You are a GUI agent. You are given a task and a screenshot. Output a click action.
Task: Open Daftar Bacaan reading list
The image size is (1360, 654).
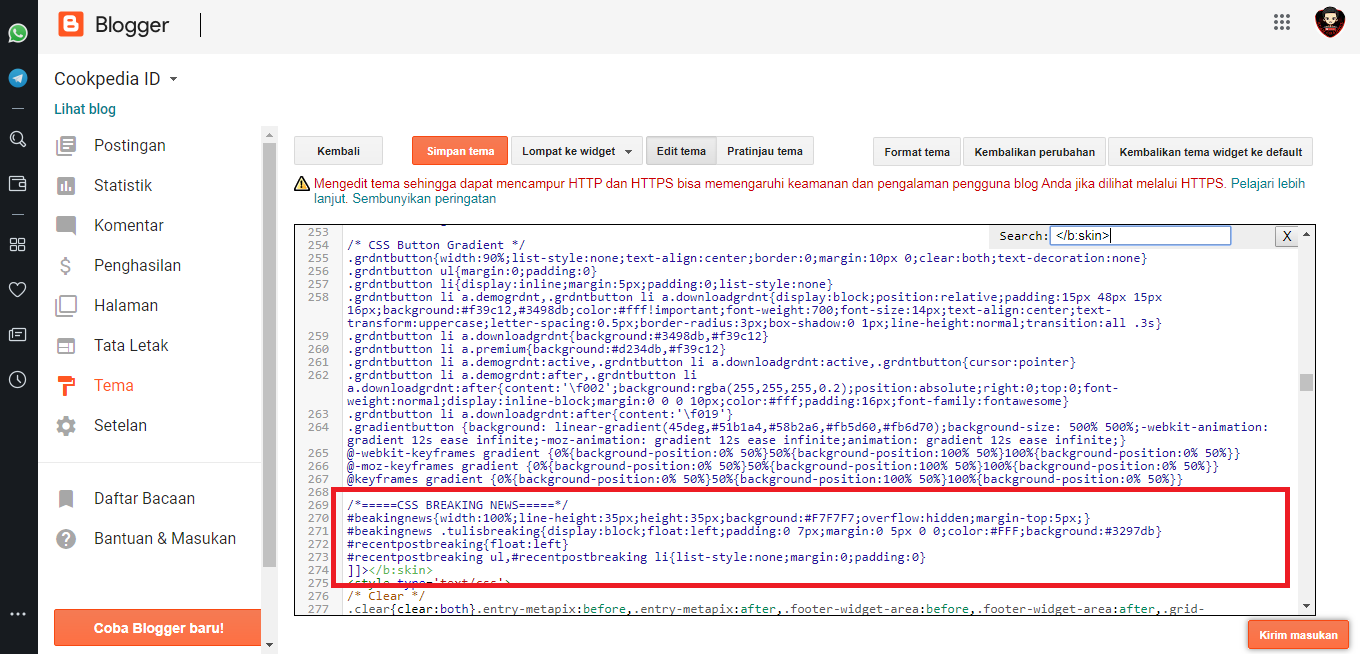144,499
